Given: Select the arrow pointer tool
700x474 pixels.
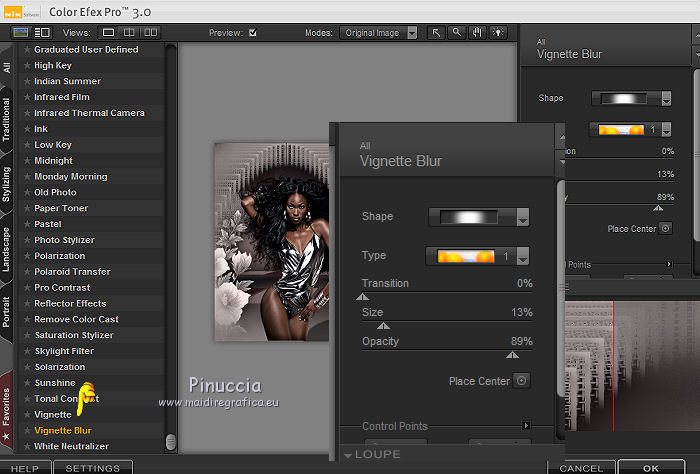Looking at the screenshot, I should (437, 33).
